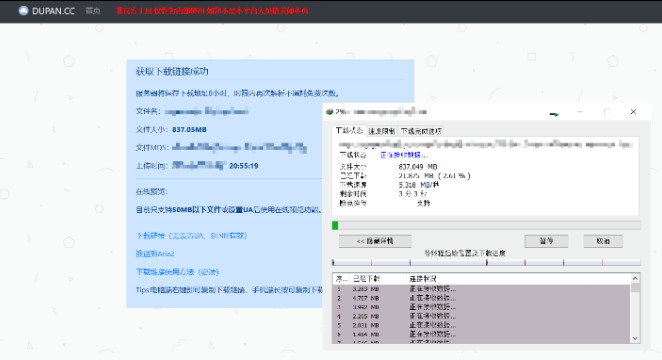Screen dimensions: 662x360
Task: Click the 837.05MB file size value on webpage
Action: 189,130
